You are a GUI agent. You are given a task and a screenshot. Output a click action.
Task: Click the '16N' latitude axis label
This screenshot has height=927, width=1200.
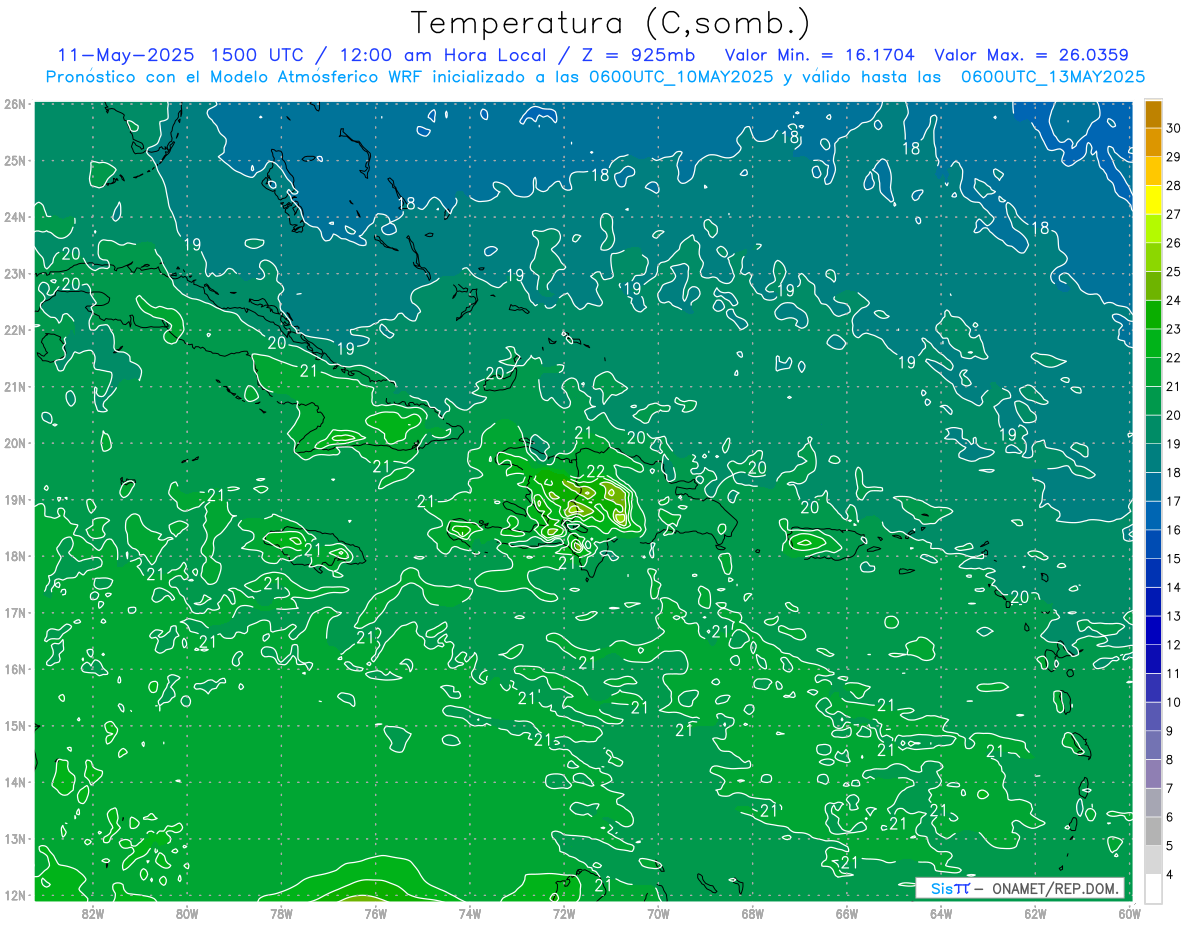pos(15,669)
